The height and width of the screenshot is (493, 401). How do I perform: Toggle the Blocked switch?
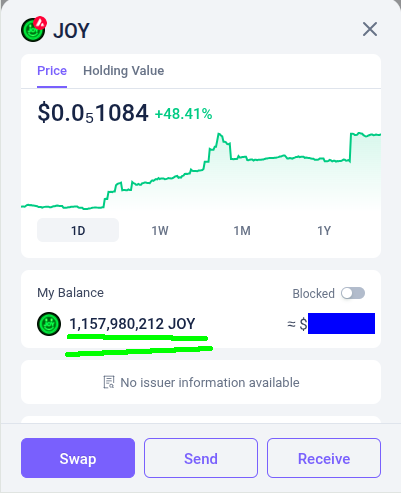point(353,293)
